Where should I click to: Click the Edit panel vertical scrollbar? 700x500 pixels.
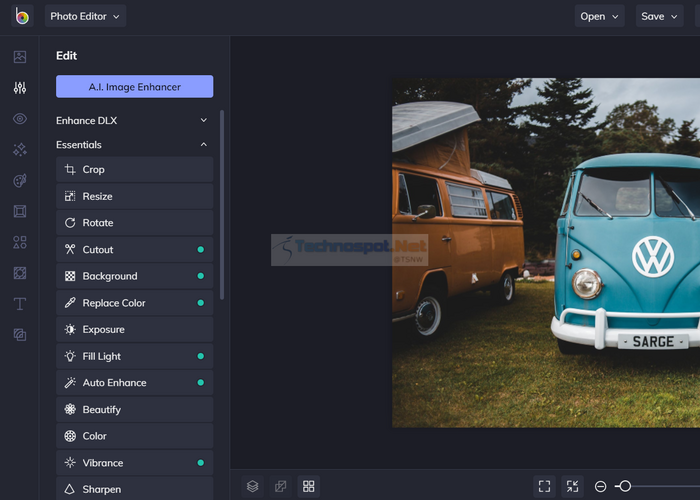(222, 205)
